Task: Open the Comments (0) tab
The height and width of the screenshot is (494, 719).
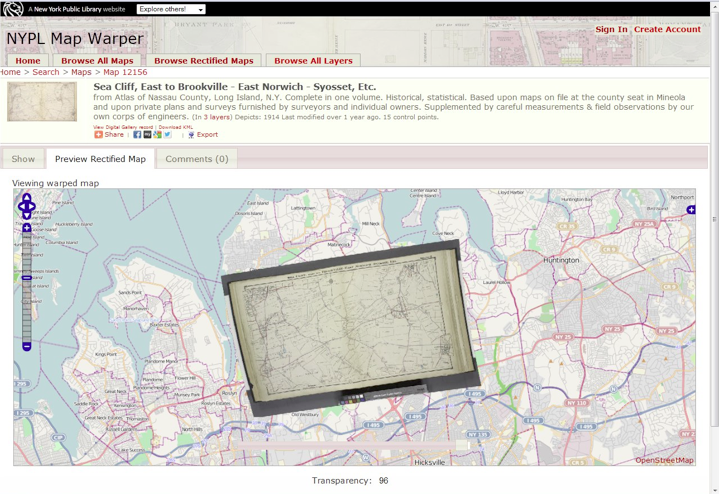Action: (197, 159)
